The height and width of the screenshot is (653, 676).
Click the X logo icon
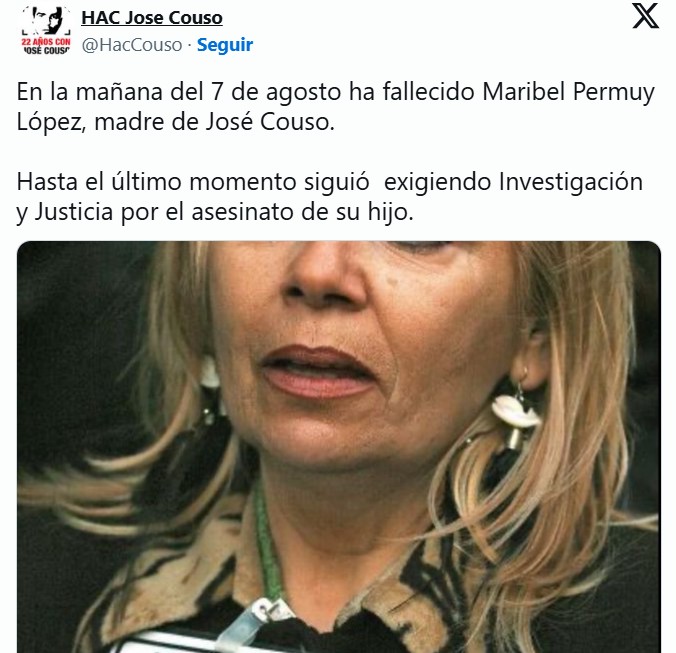click(645, 16)
